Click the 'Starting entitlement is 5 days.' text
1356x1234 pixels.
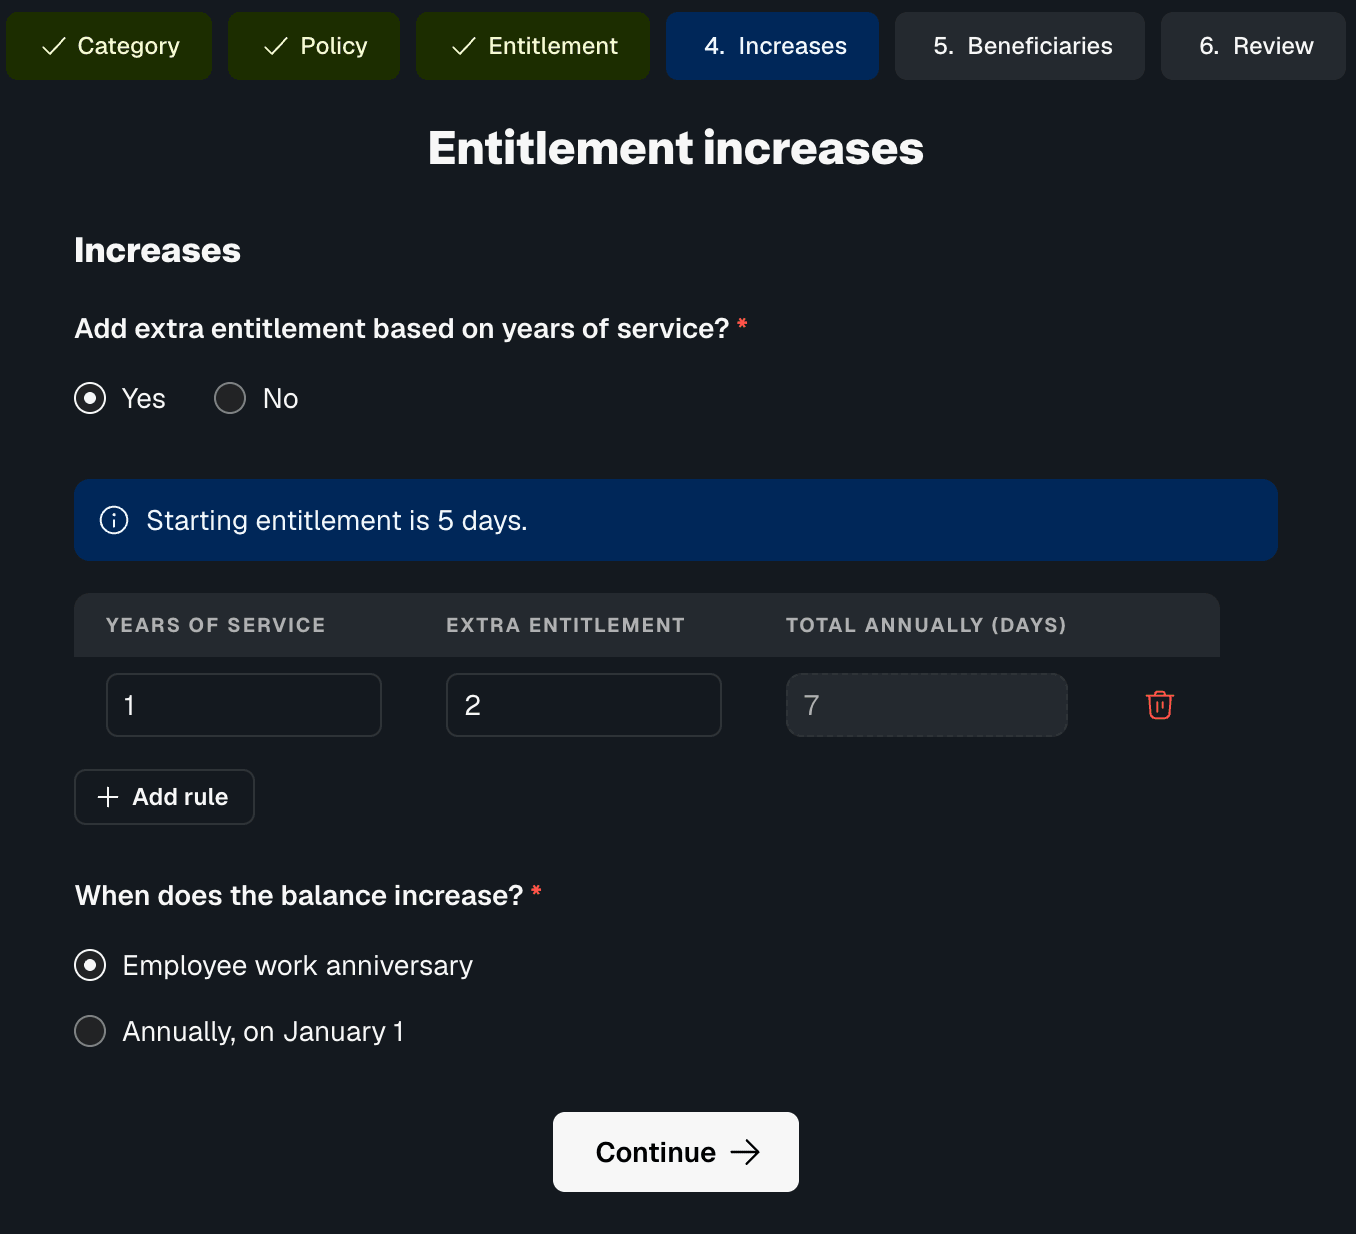tap(337, 520)
